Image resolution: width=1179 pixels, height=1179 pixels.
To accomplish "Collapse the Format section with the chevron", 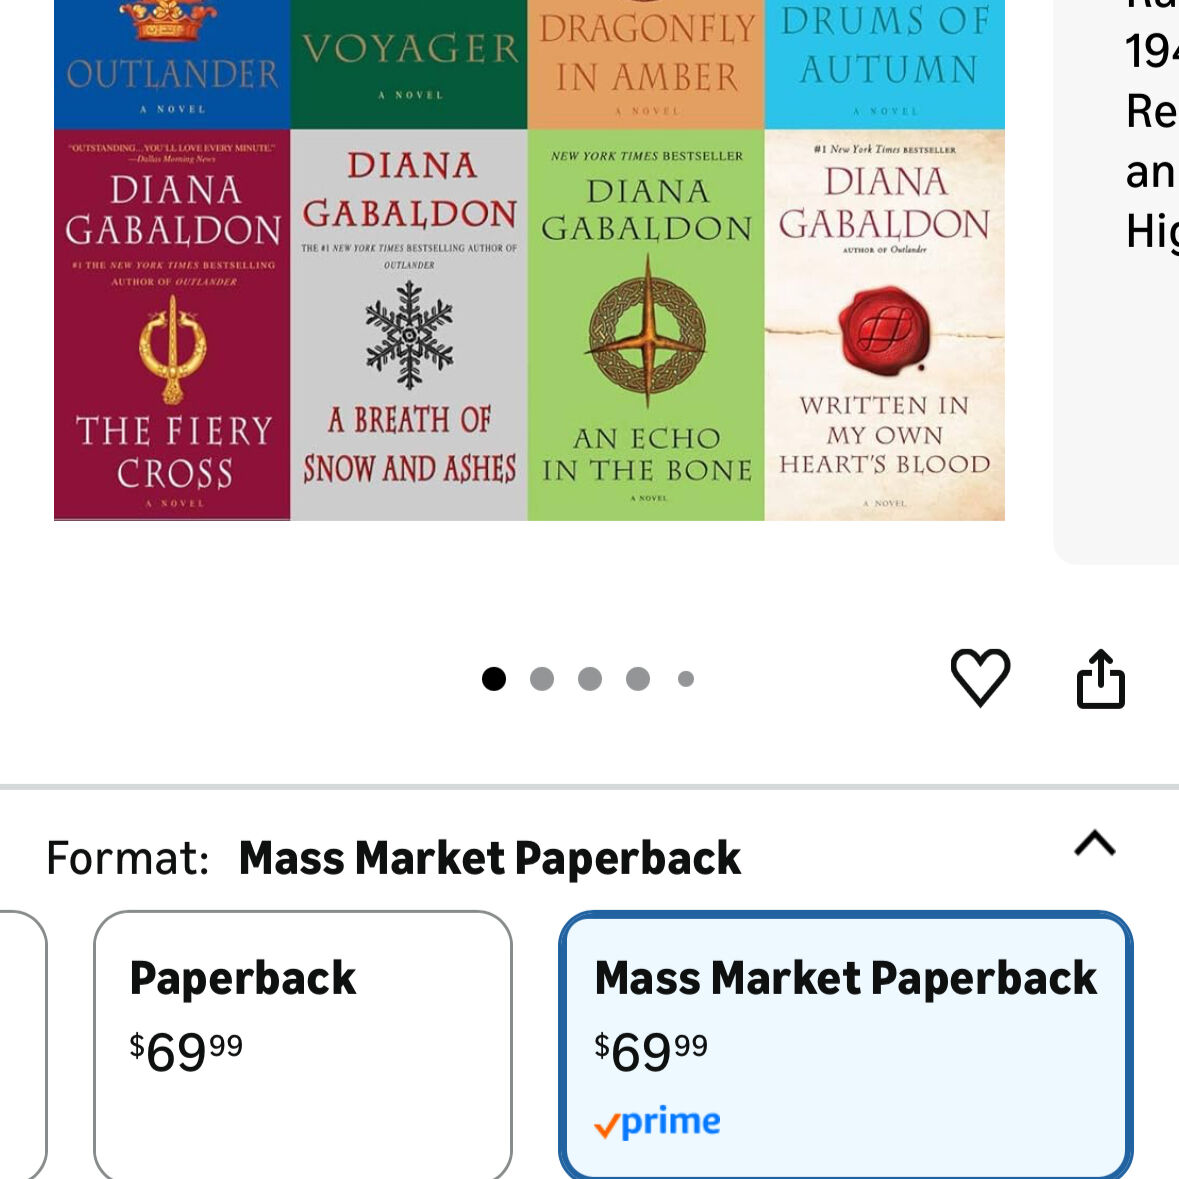I will coord(1094,844).
